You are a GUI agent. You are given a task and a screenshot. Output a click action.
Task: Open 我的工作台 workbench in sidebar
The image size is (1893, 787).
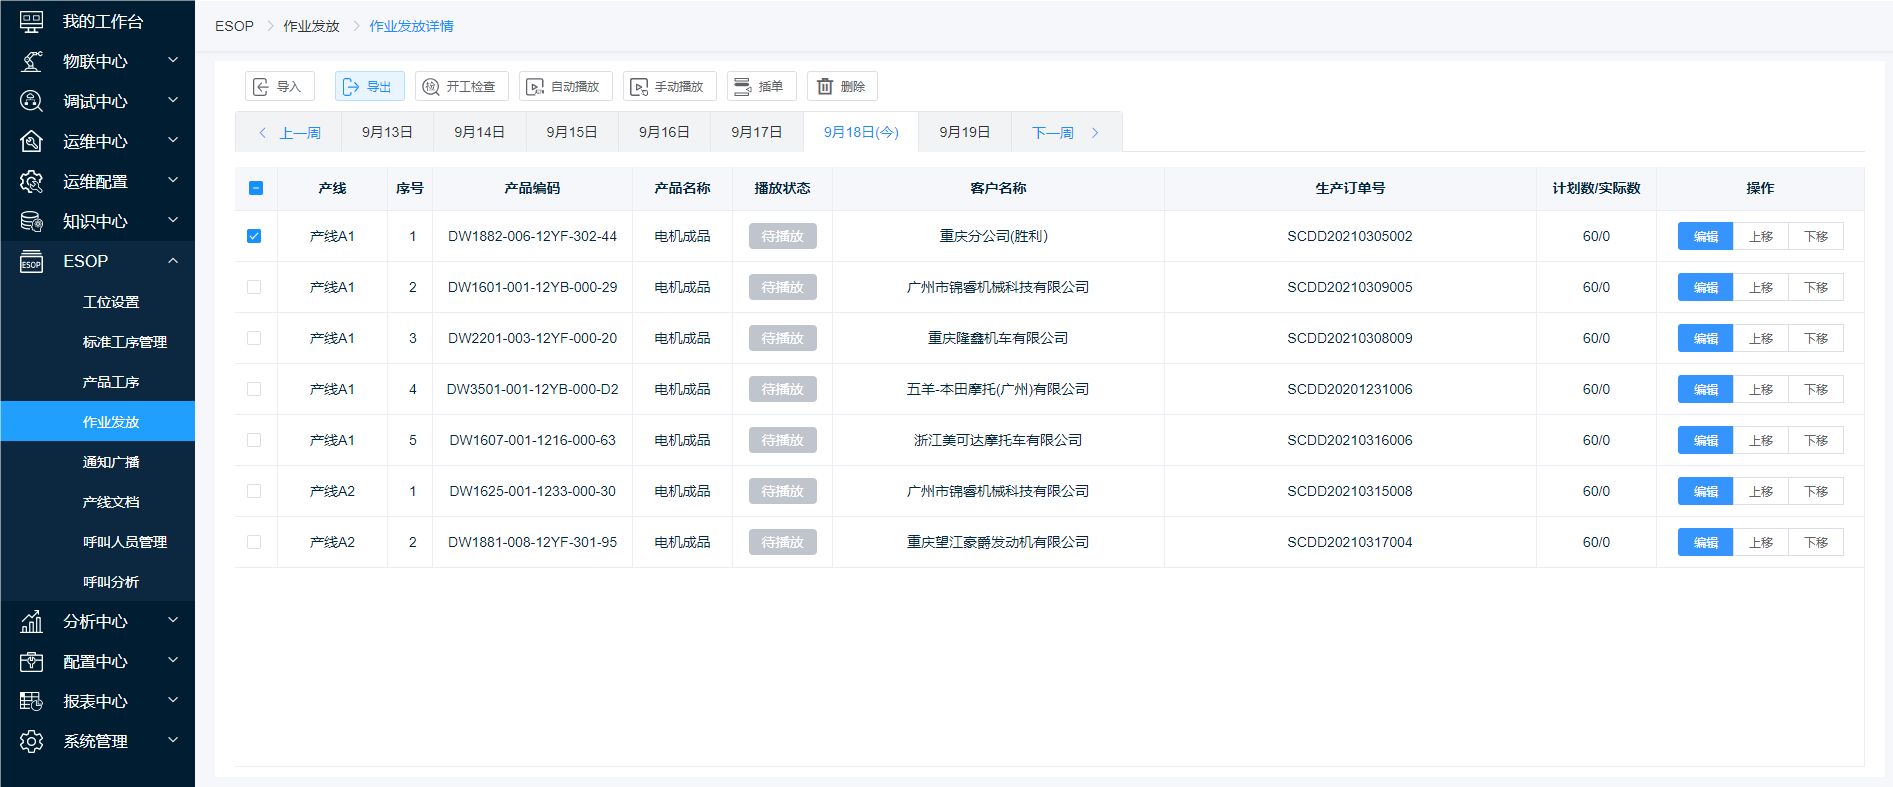click(102, 21)
